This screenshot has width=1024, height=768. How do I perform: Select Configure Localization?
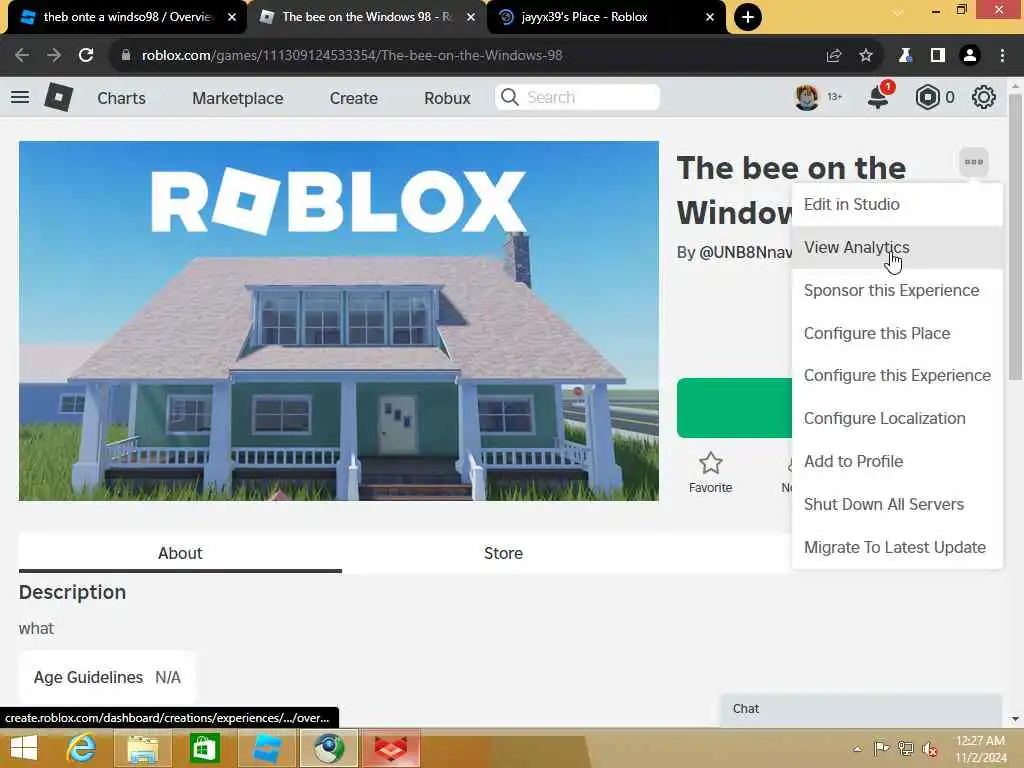[897, 419]
